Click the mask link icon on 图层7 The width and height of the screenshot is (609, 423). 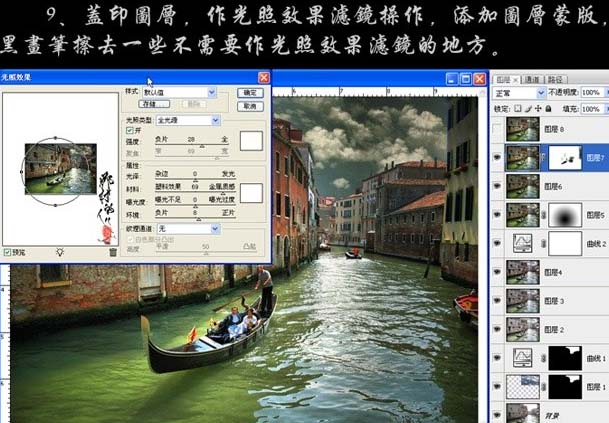point(544,157)
